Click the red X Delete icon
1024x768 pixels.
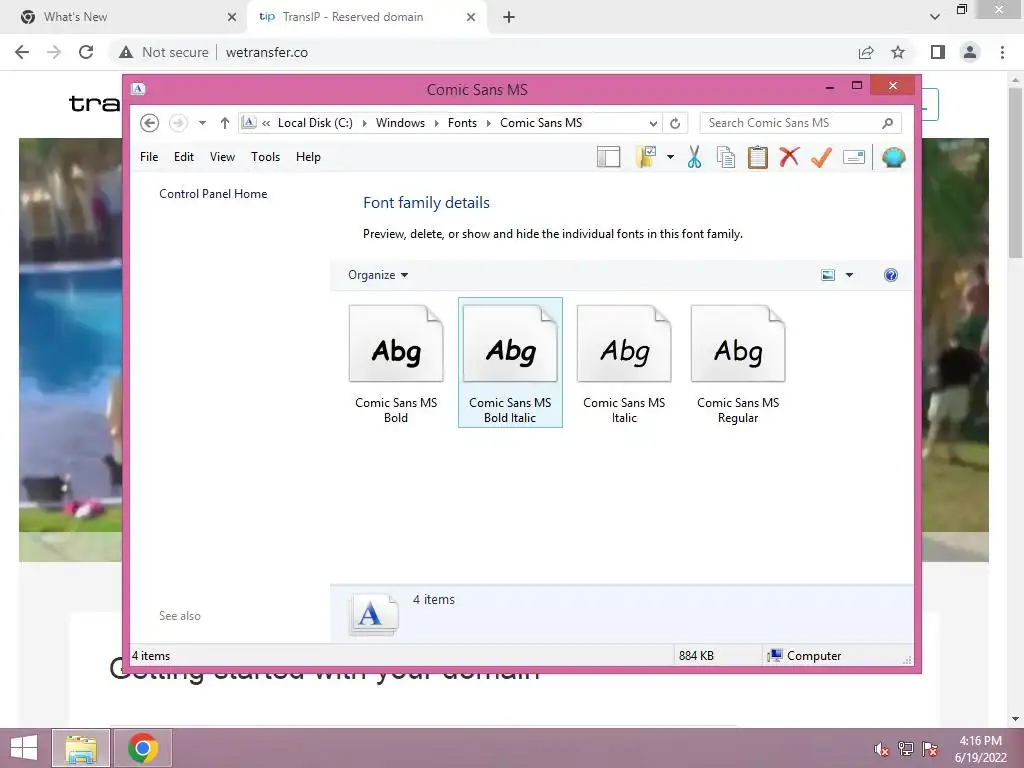click(789, 157)
